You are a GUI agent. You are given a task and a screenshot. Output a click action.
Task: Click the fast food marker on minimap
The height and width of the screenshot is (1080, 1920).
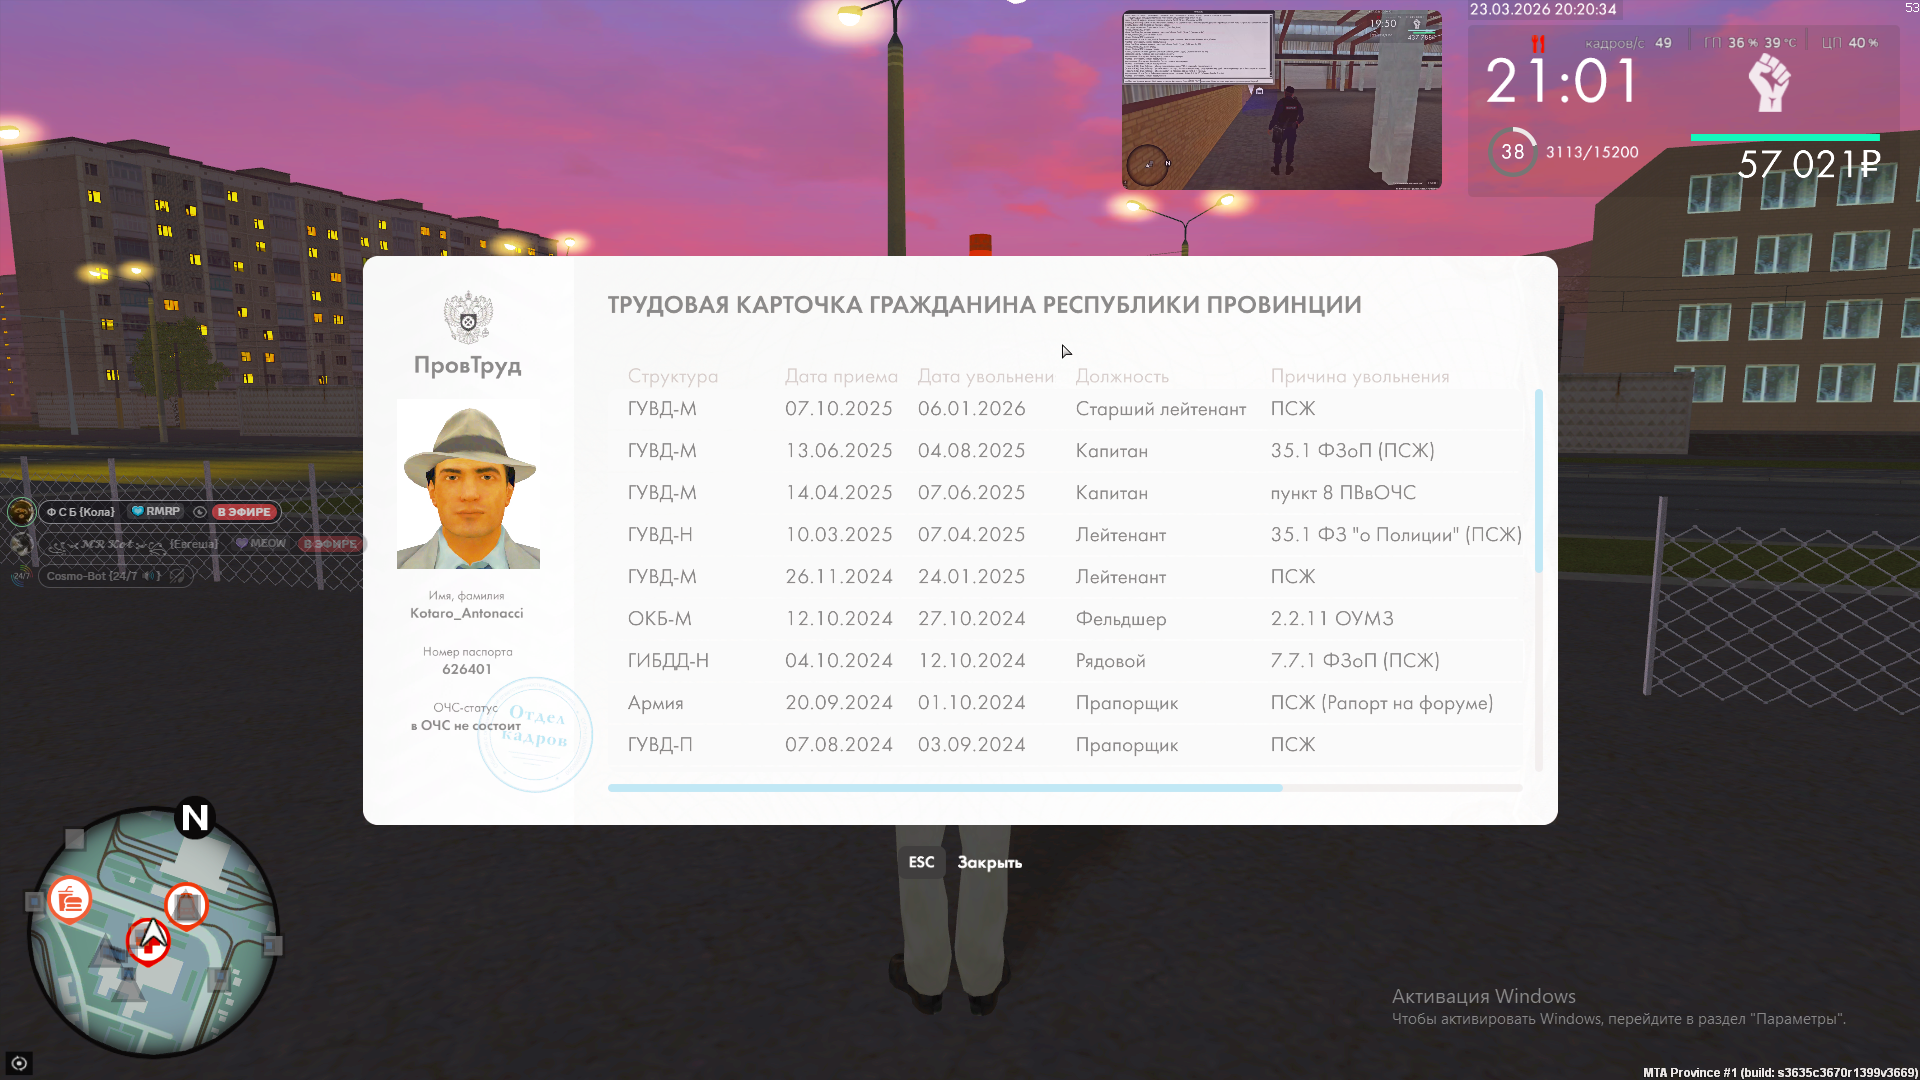[70, 900]
